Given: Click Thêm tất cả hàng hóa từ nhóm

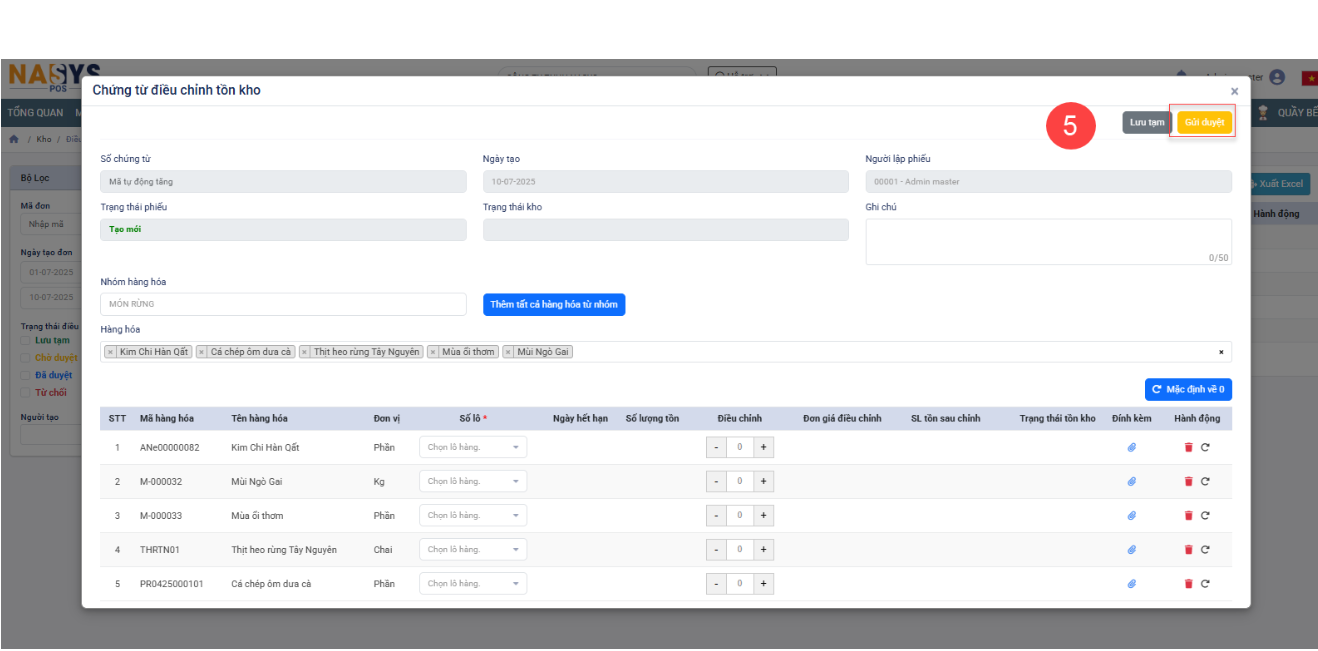Looking at the screenshot, I should pos(553,304).
